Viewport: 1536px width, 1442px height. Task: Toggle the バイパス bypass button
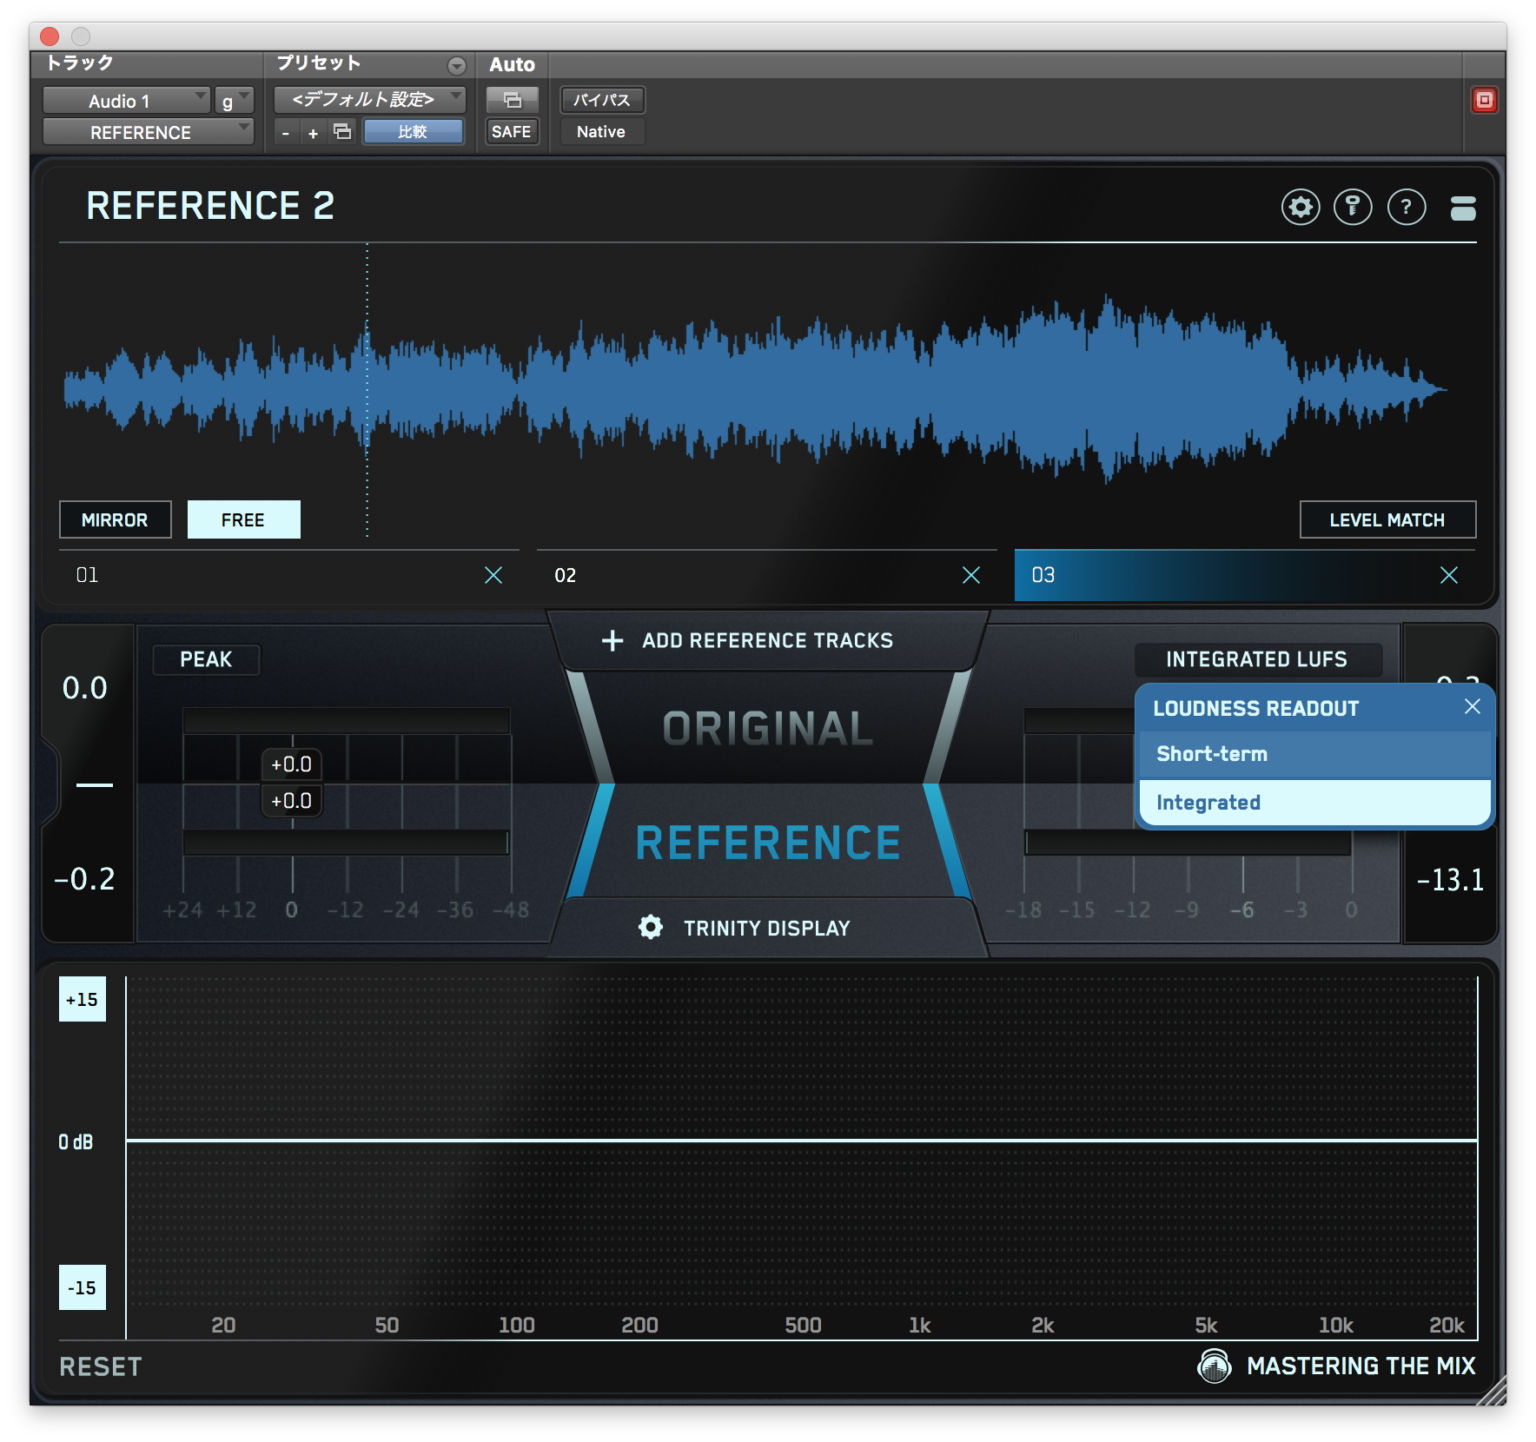[x=602, y=99]
